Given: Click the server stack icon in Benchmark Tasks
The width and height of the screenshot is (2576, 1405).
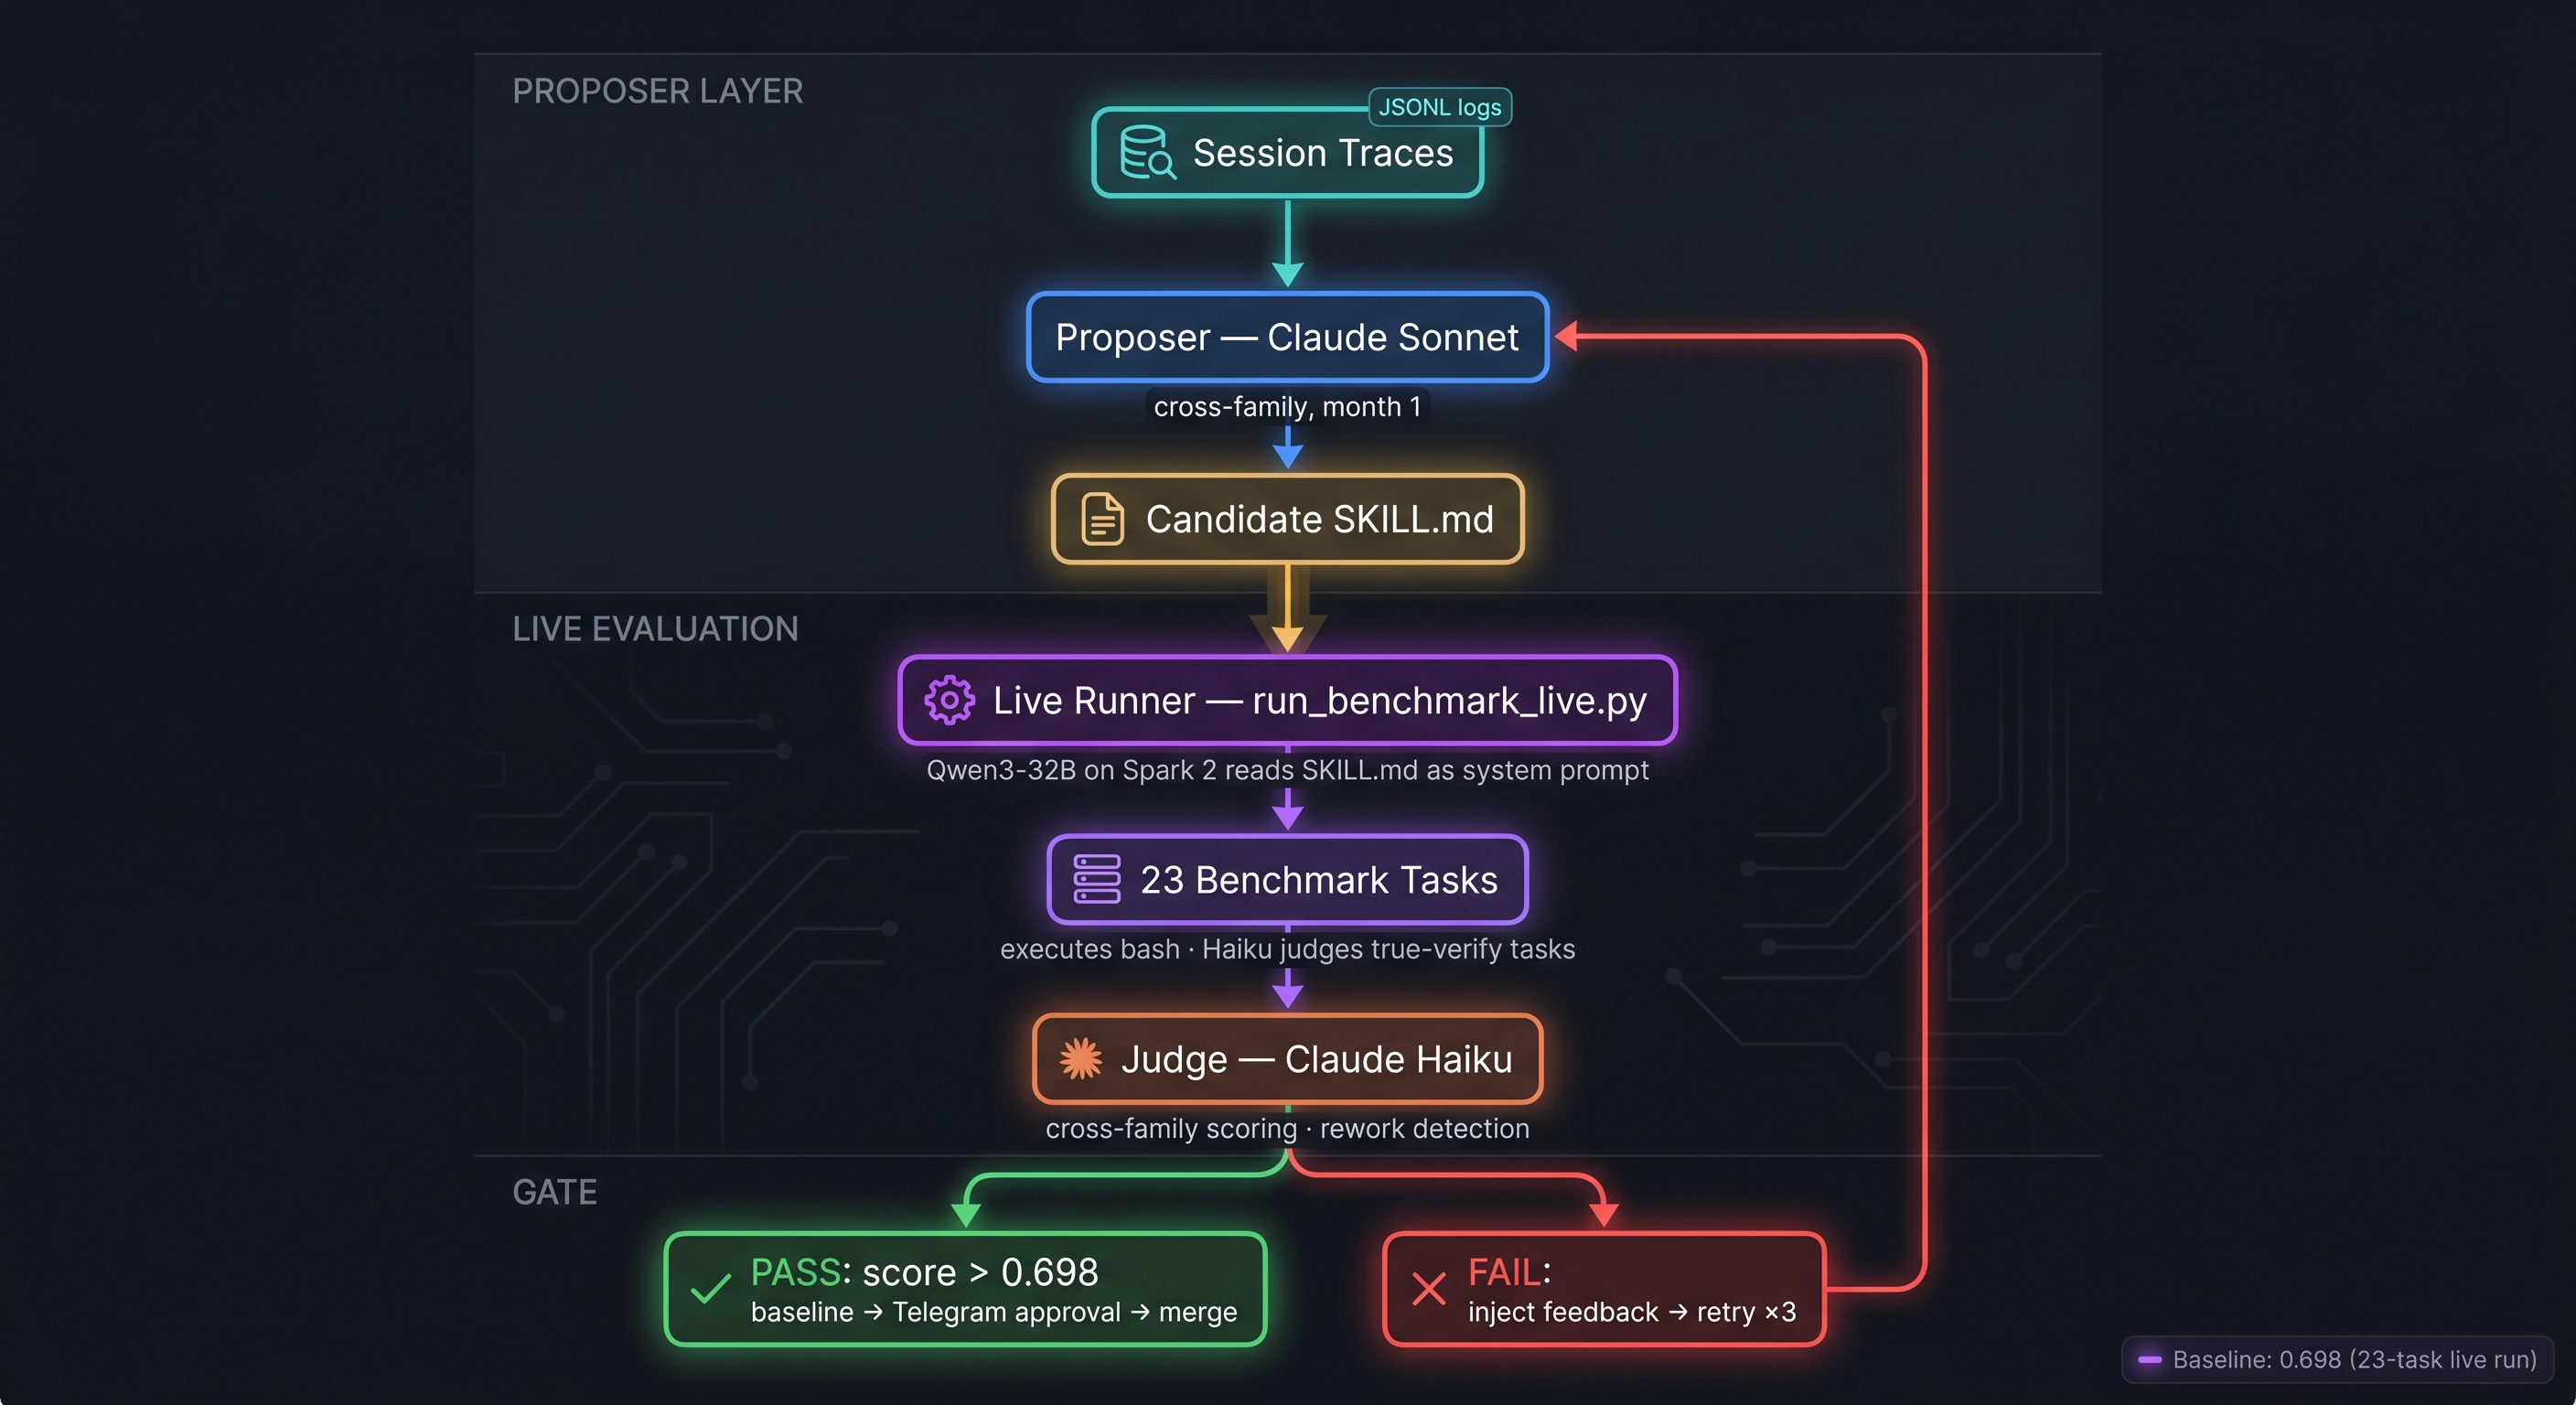Looking at the screenshot, I should [x=1096, y=879].
